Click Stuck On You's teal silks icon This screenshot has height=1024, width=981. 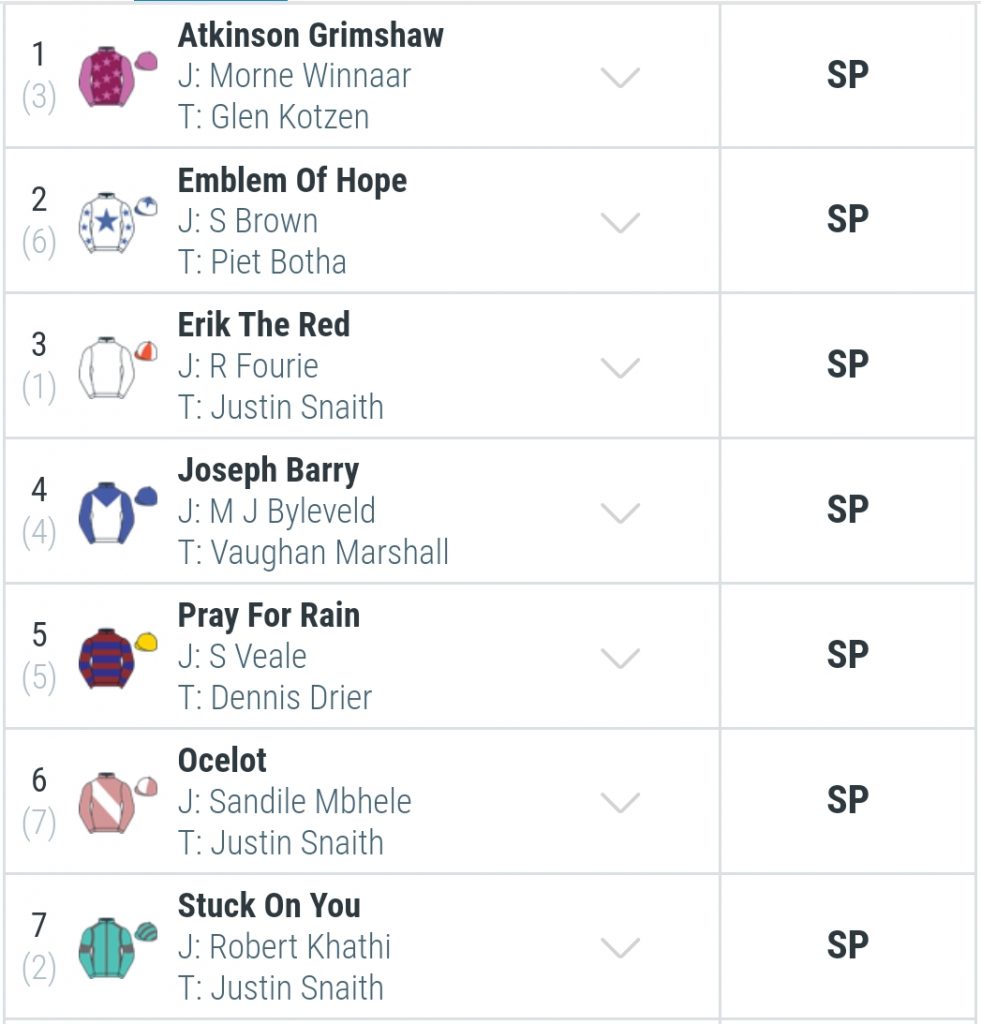118,948
